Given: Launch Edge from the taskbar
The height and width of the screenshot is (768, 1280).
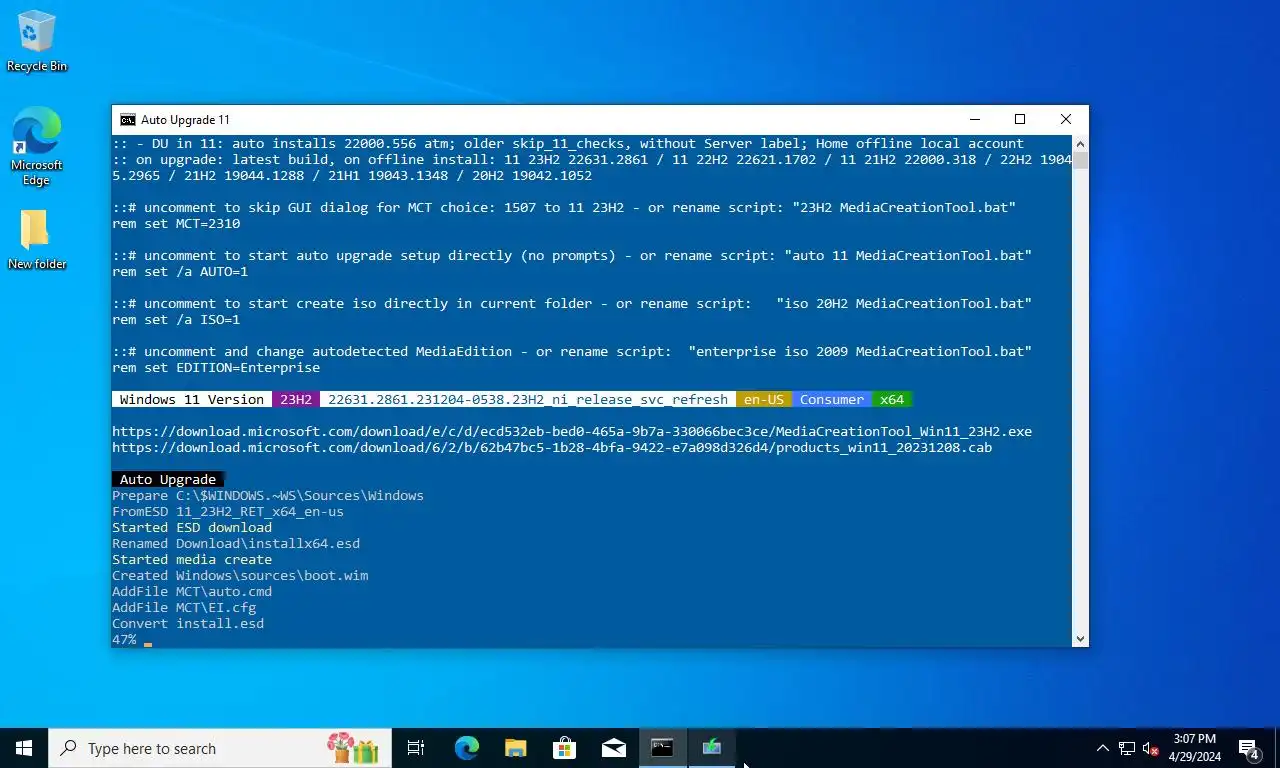Looking at the screenshot, I should [x=466, y=748].
